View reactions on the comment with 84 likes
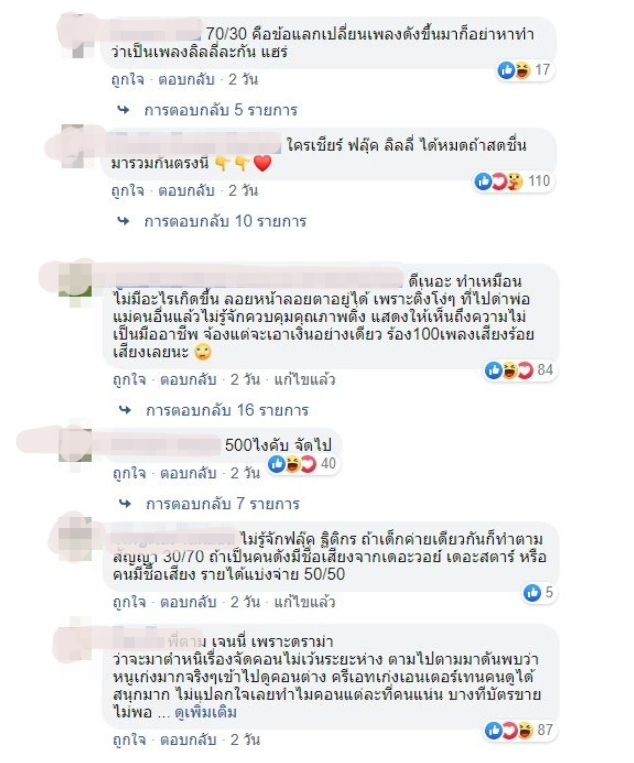The width and height of the screenshot is (634, 763). pos(519,370)
